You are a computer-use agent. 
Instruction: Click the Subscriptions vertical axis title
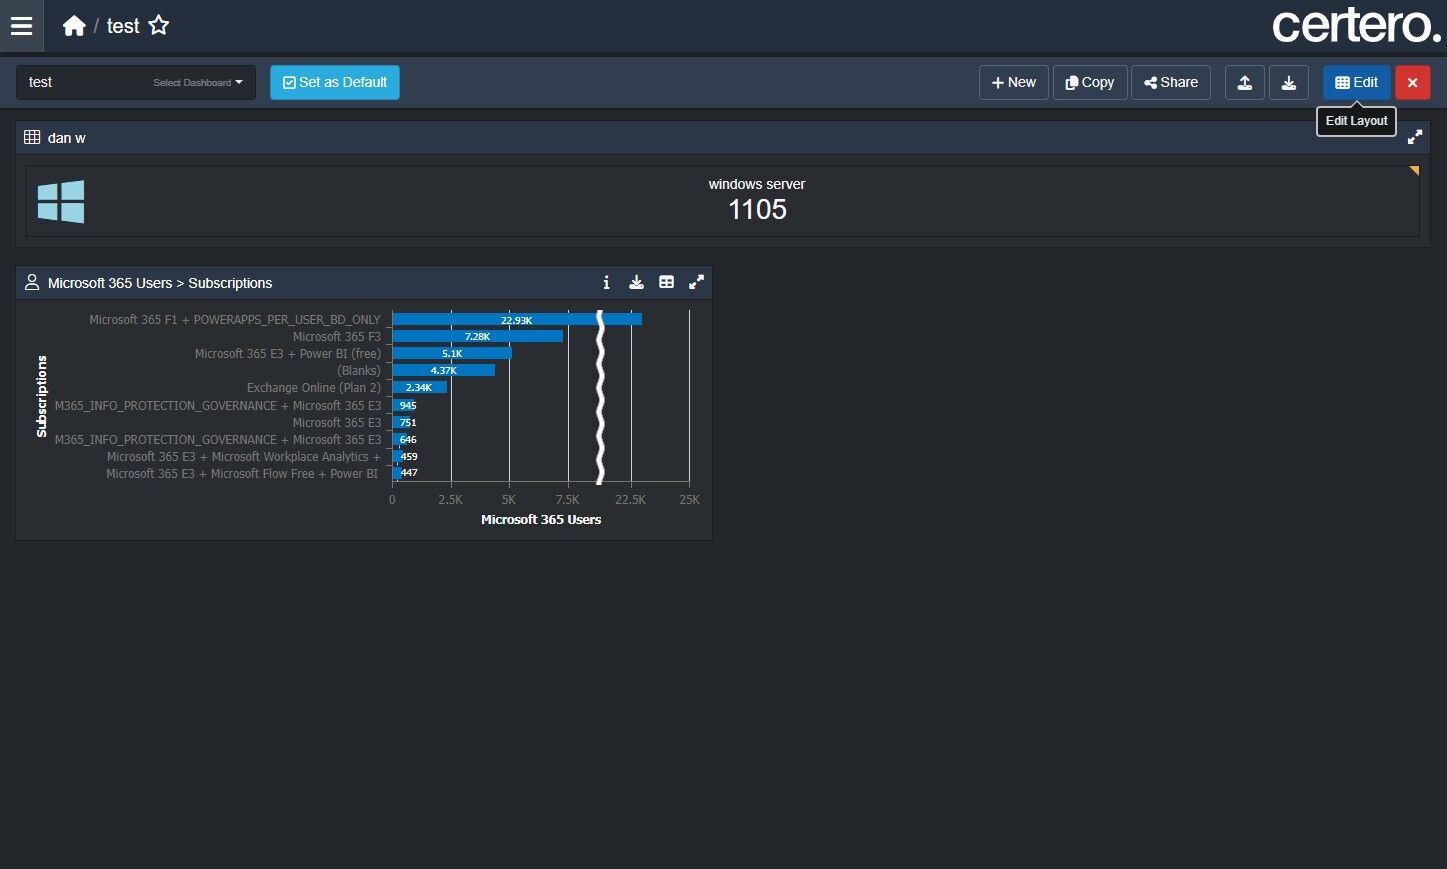click(x=42, y=396)
